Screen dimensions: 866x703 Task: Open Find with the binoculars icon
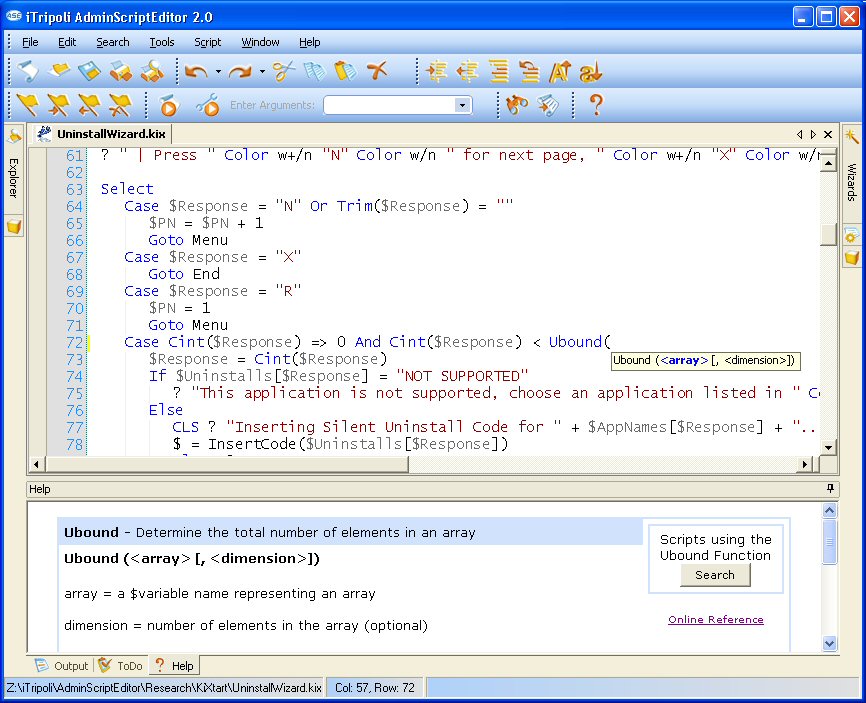(517, 104)
